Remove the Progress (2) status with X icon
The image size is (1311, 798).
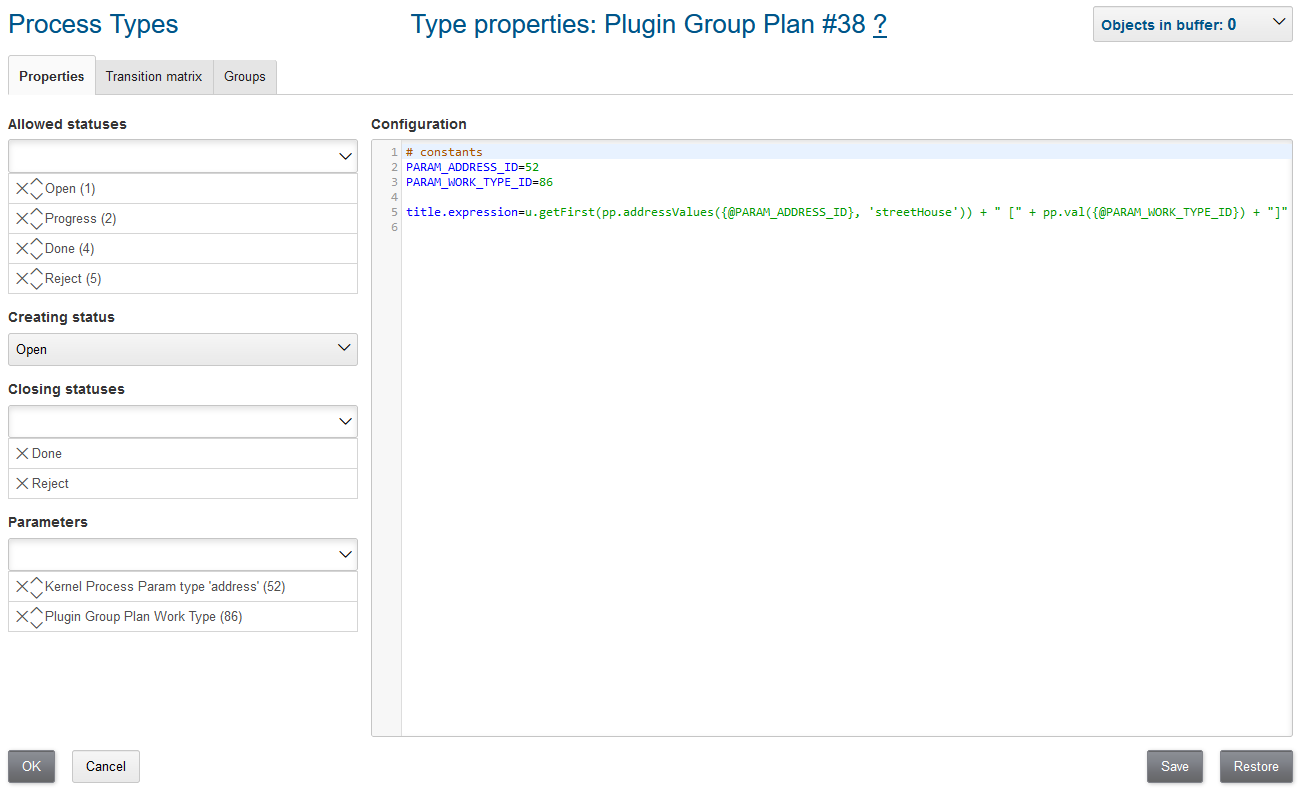pyautogui.click(x=22, y=219)
